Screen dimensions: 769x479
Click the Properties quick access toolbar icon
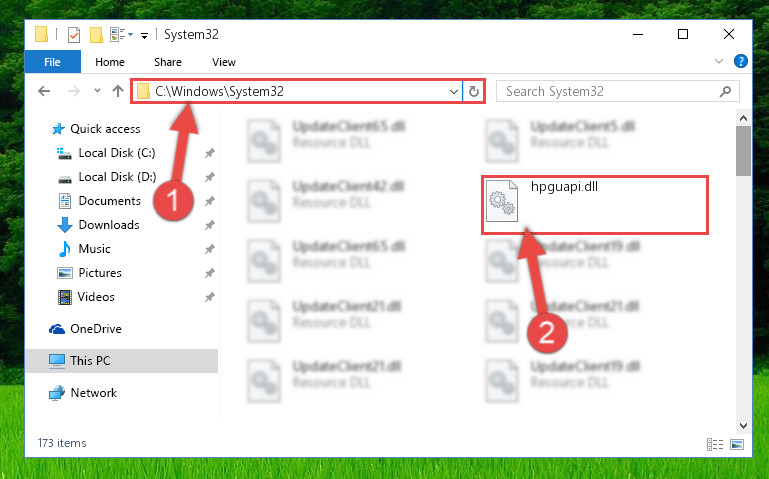(74, 35)
